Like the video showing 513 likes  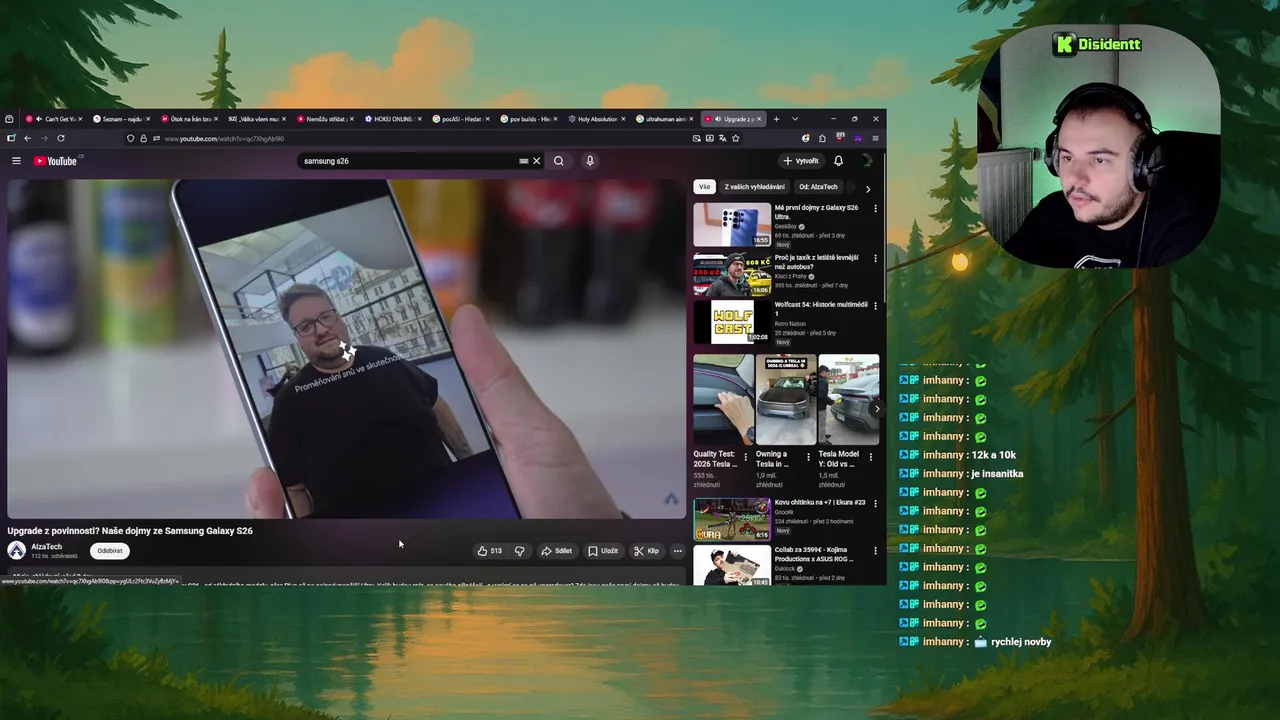tap(490, 551)
